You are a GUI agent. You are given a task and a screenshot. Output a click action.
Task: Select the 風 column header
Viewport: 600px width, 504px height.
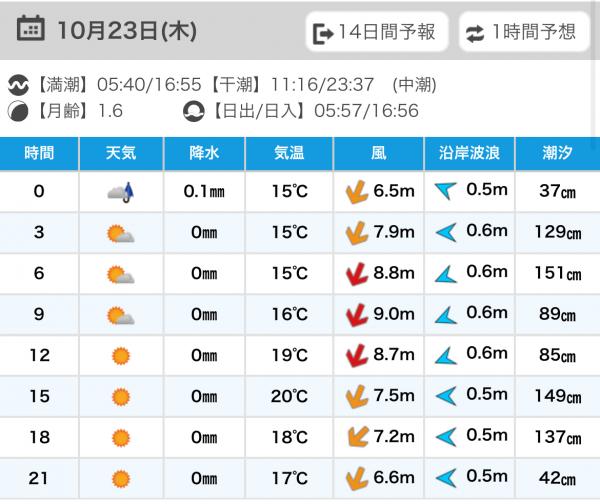(x=379, y=154)
